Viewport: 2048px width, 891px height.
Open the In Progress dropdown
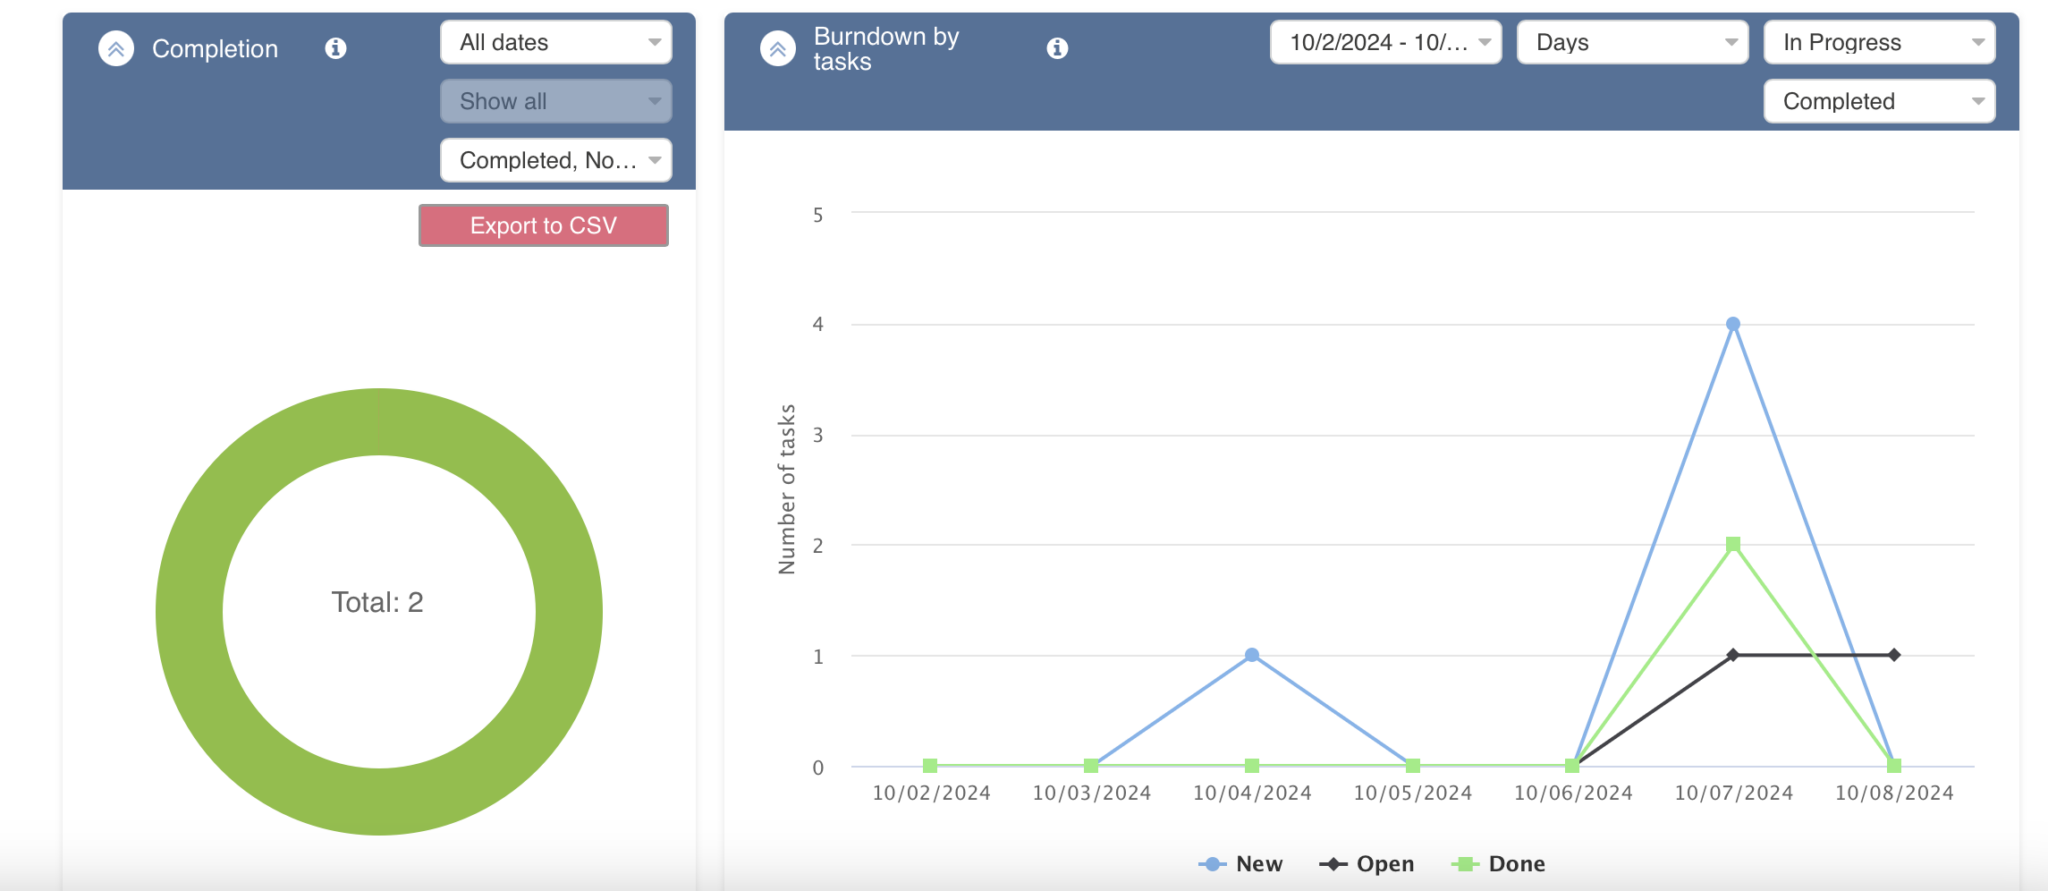(1879, 42)
